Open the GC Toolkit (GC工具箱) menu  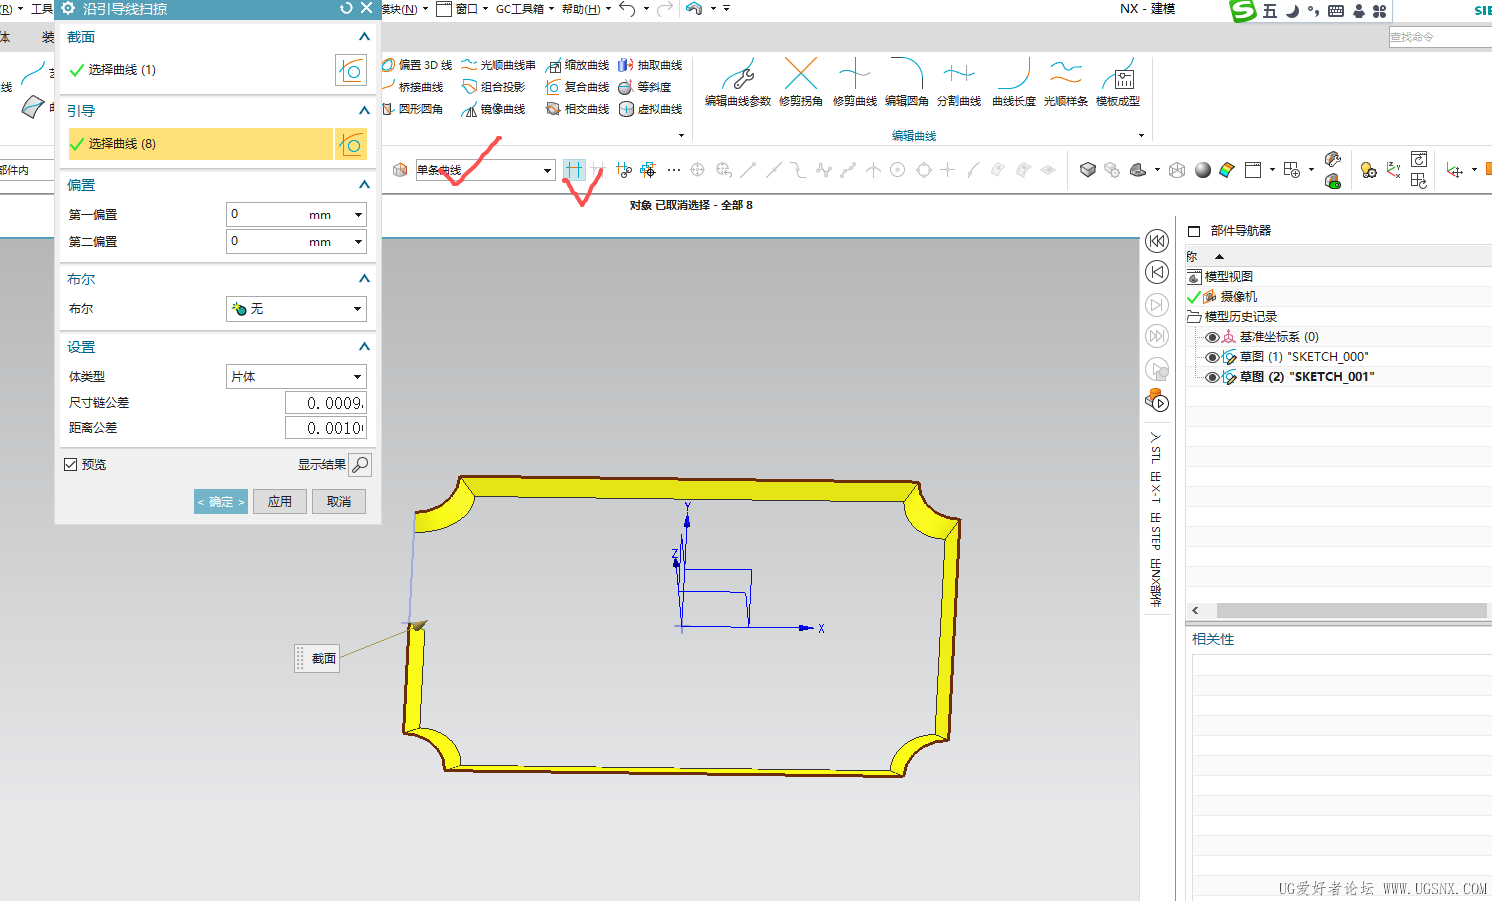click(x=524, y=9)
